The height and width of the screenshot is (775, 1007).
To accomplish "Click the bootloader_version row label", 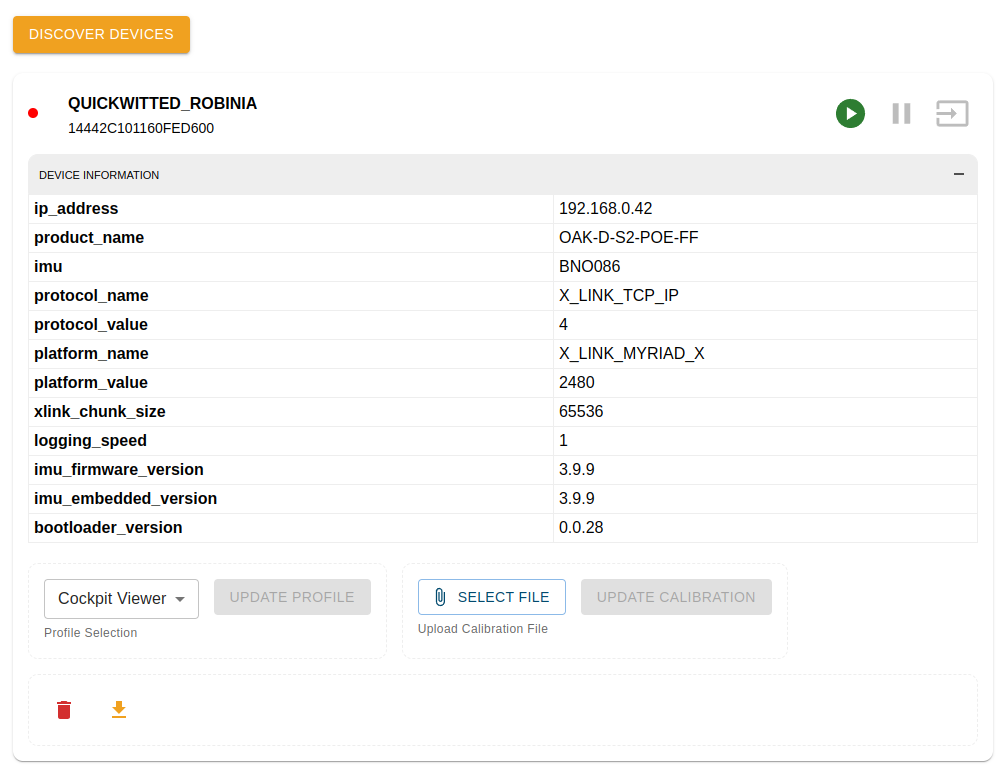I will [x=108, y=528].
